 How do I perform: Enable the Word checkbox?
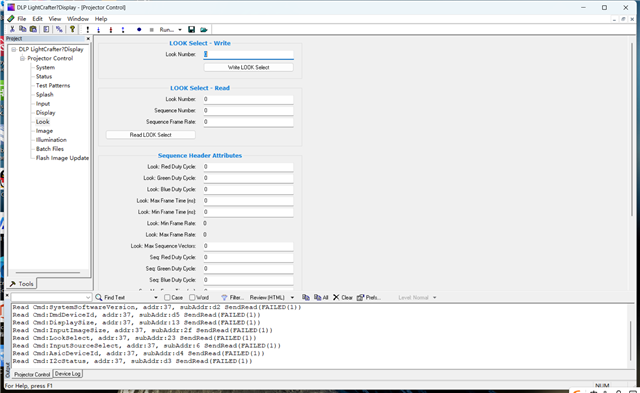(x=192, y=298)
